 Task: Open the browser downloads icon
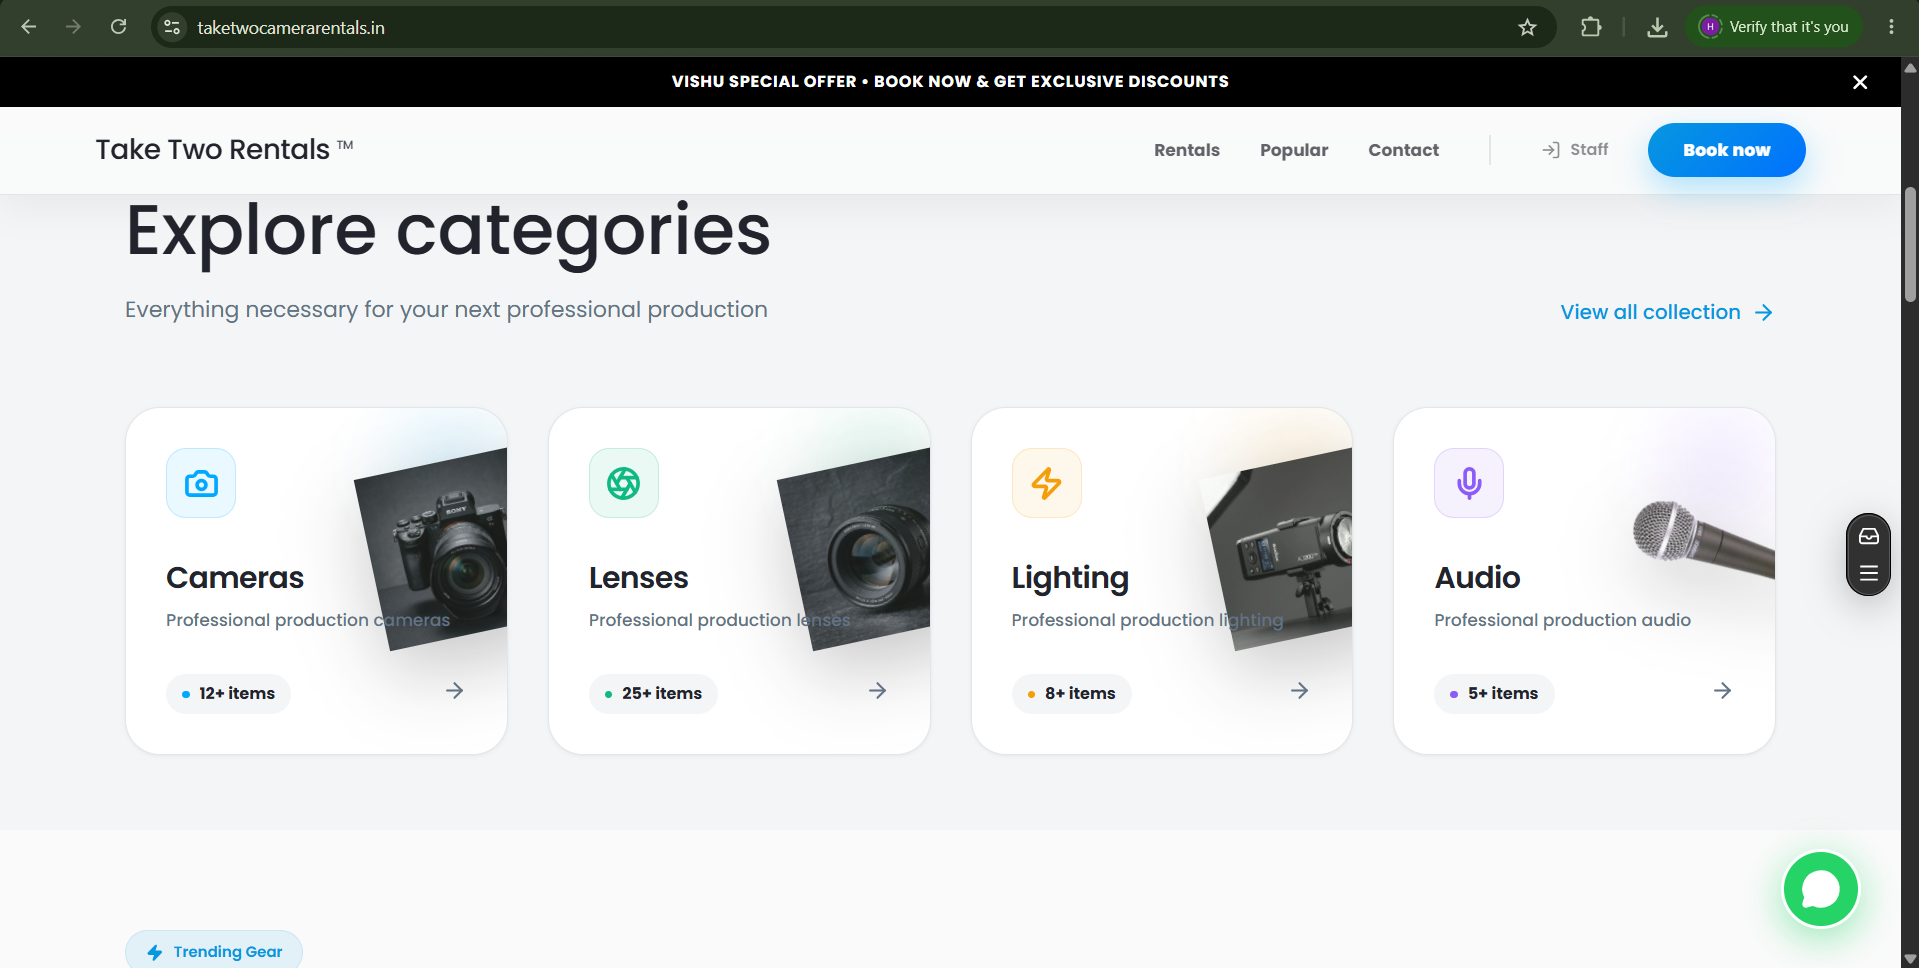tap(1657, 27)
